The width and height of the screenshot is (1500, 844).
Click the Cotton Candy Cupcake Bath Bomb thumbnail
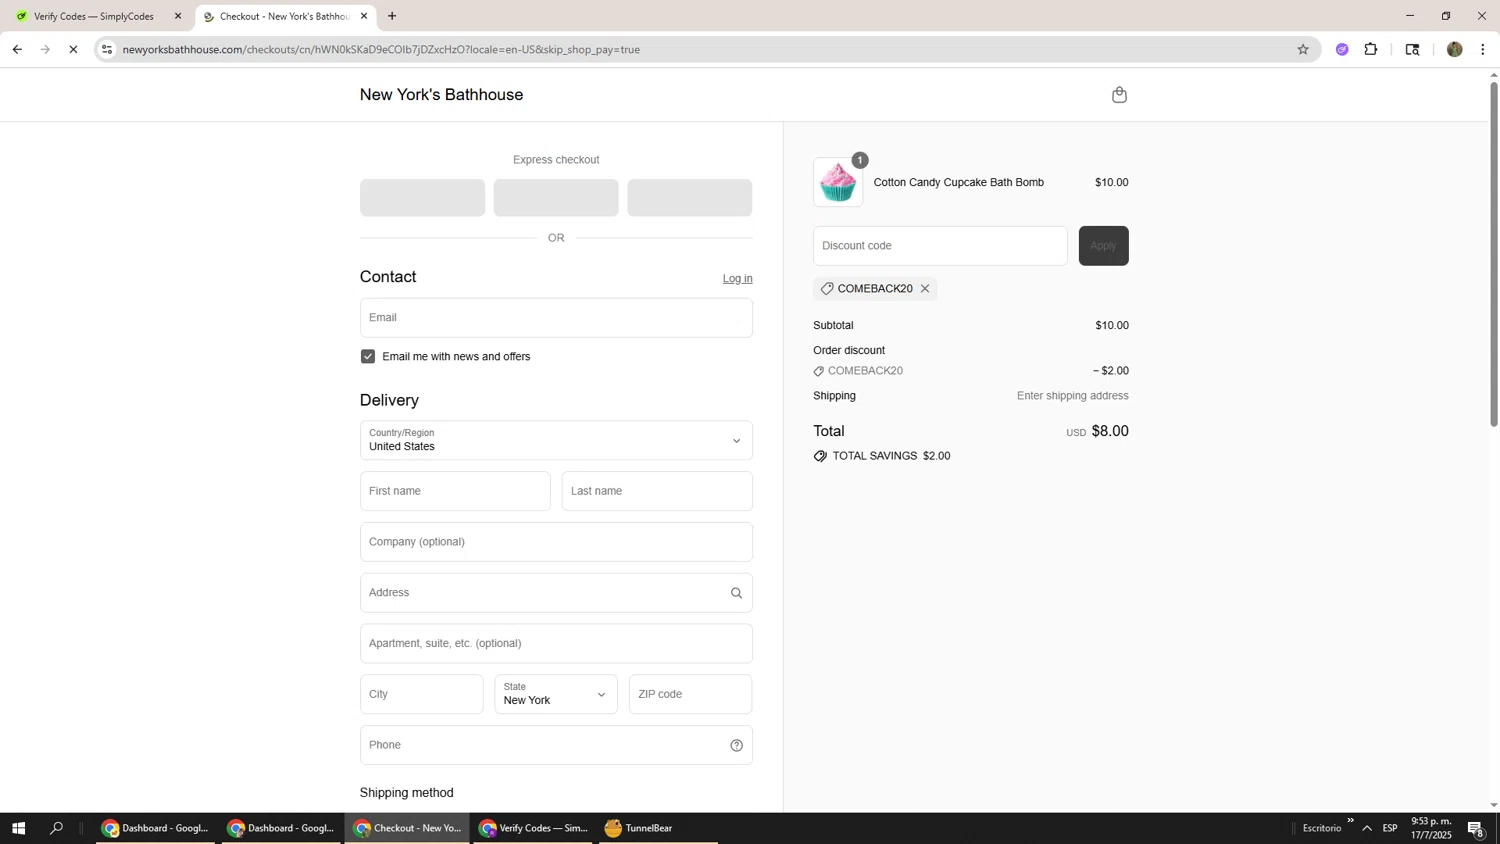pos(838,182)
